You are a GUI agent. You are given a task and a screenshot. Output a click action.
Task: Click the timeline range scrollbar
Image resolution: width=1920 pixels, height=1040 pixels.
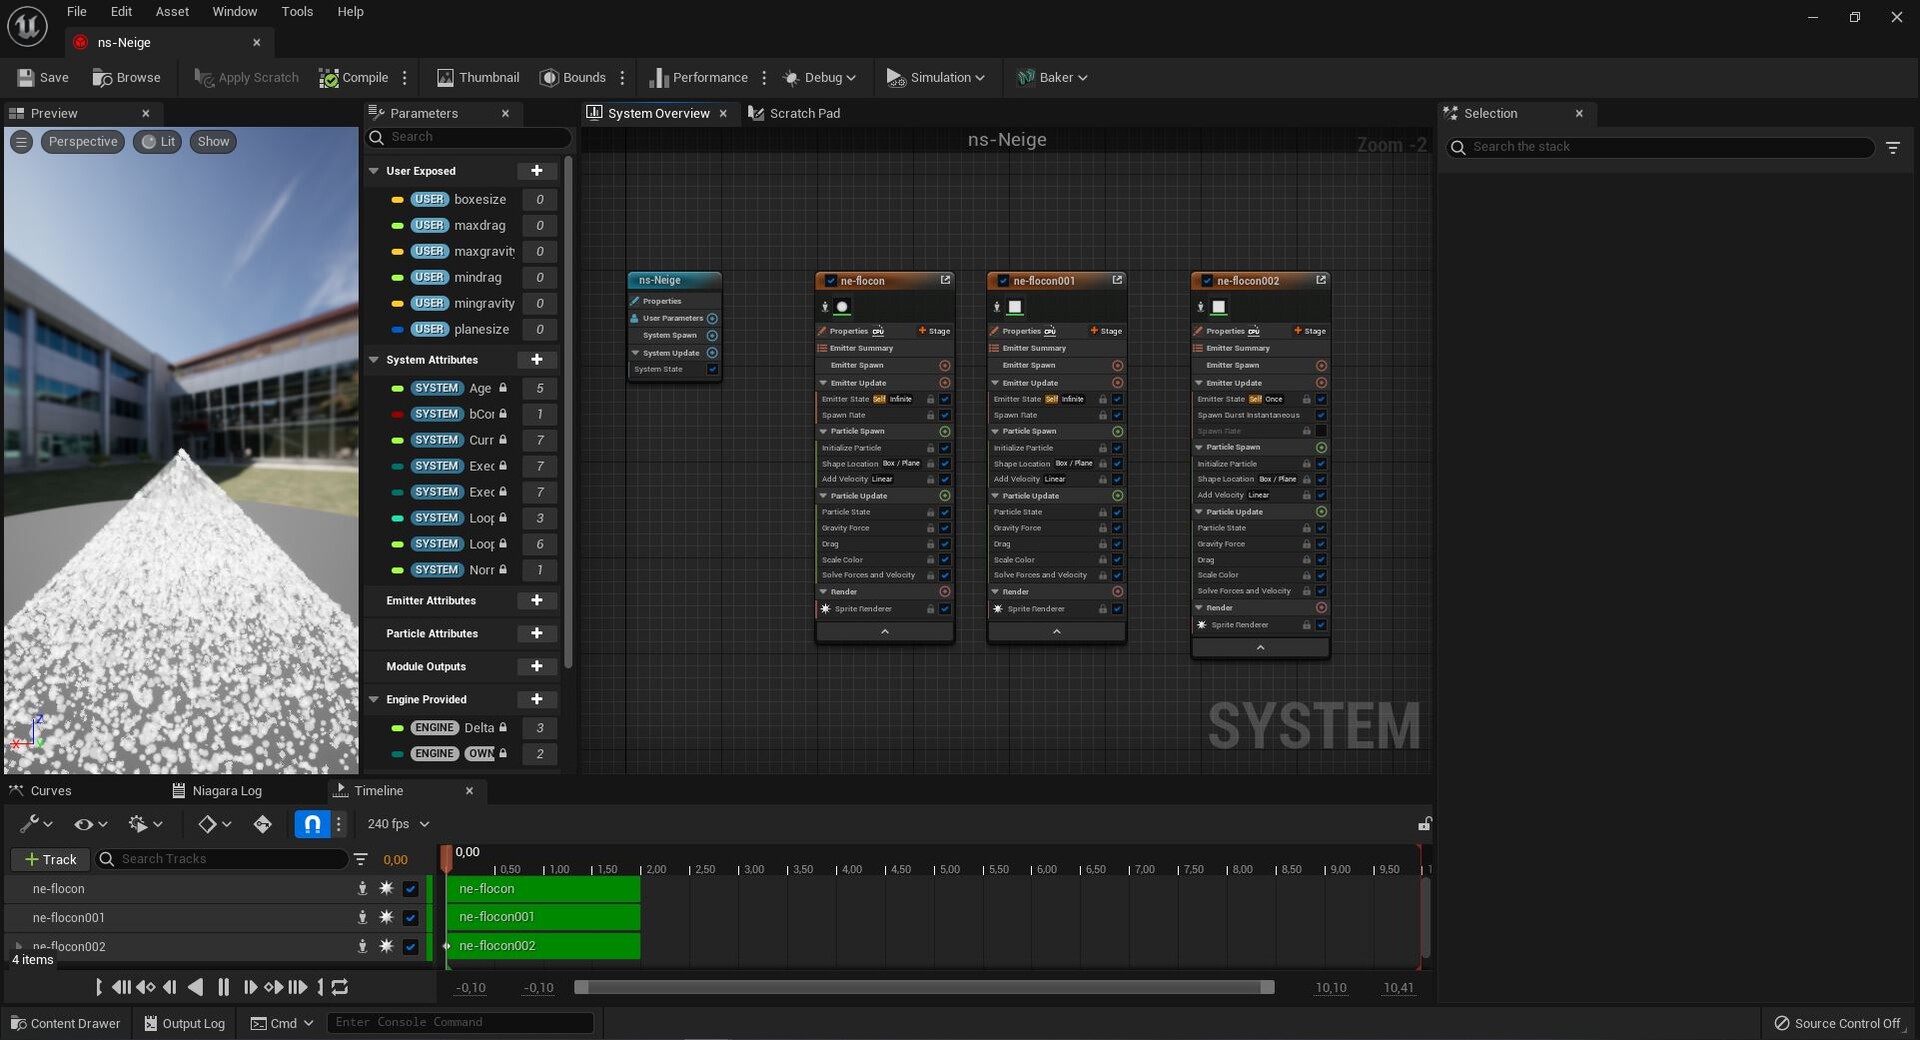click(923, 987)
